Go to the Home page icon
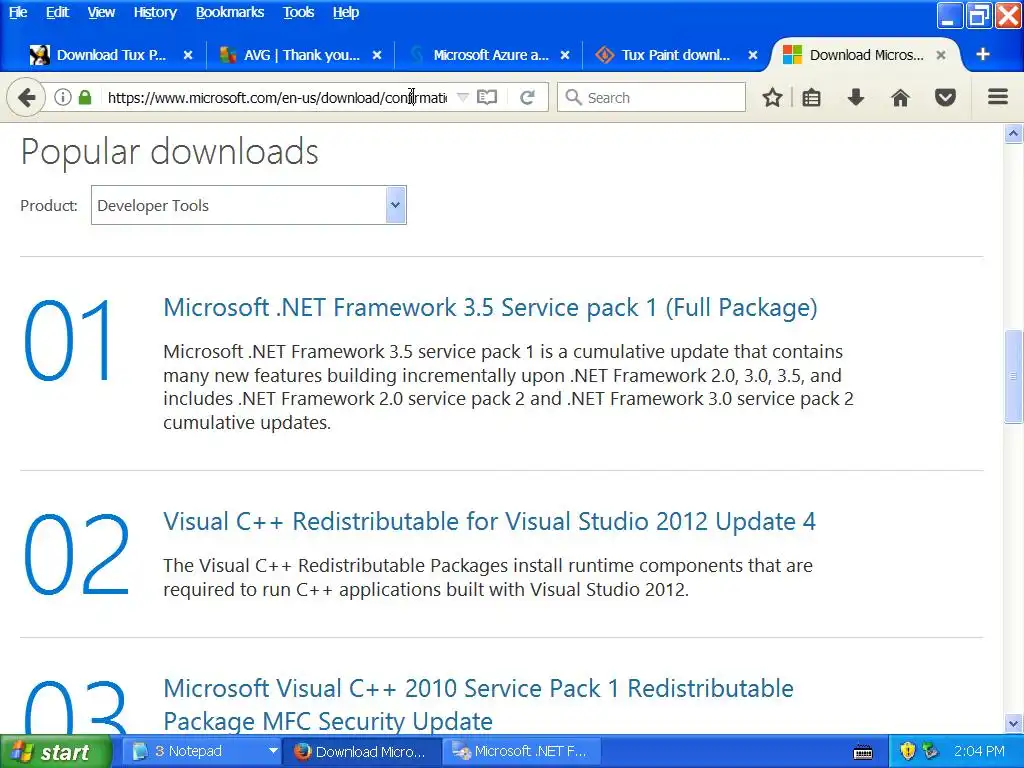This screenshot has height=768, width=1024. (x=901, y=98)
